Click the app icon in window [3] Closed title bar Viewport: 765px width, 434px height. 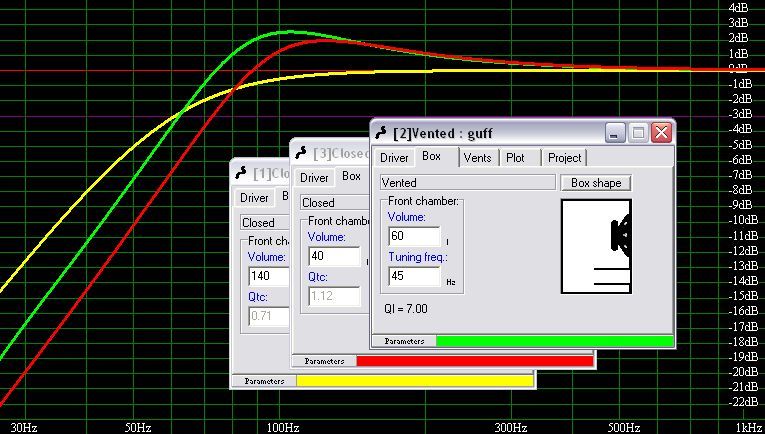301,153
